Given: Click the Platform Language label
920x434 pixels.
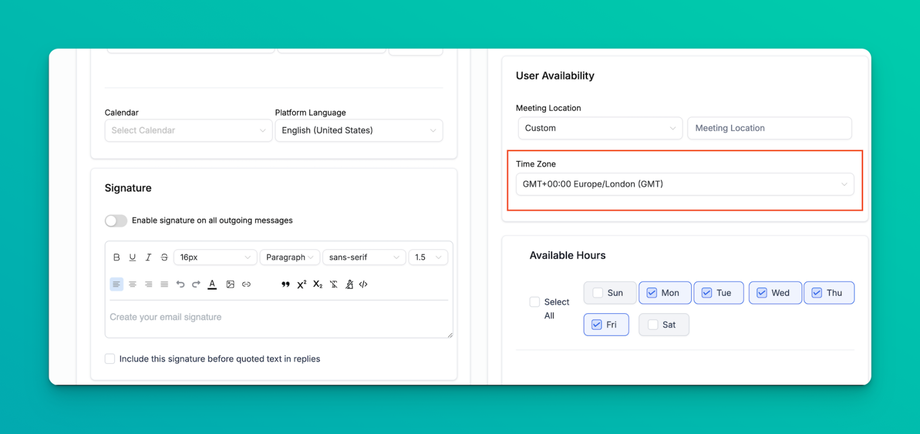Looking at the screenshot, I should pyautogui.click(x=310, y=112).
